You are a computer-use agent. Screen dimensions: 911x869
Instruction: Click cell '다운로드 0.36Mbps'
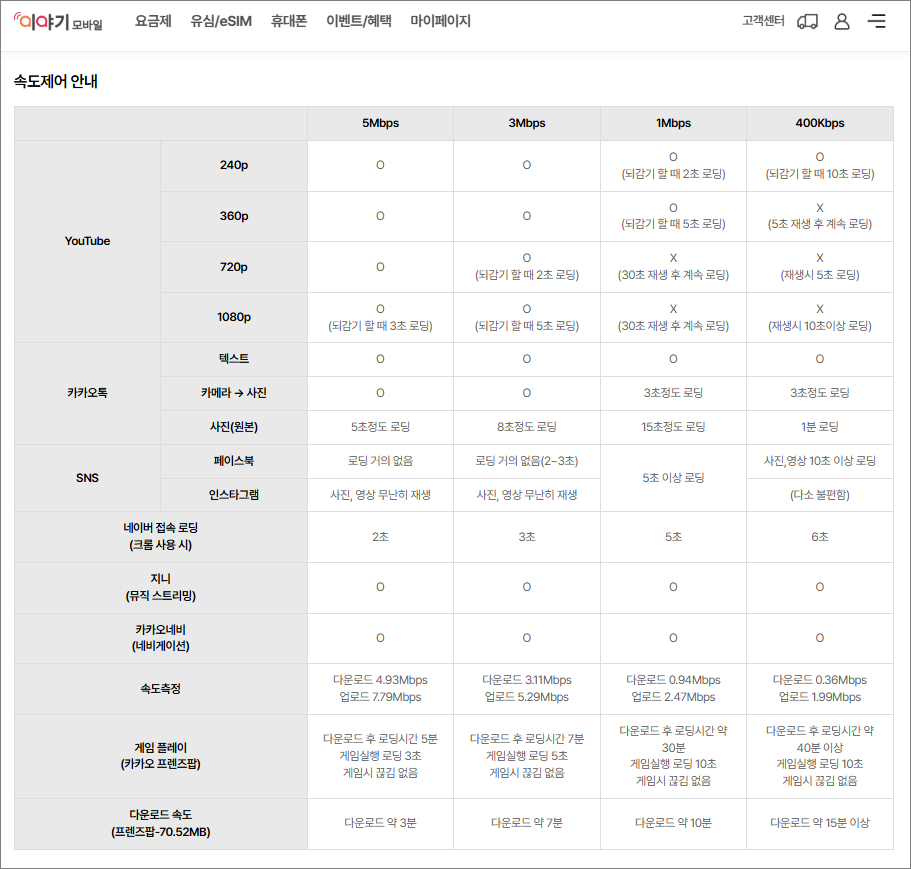pyautogui.click(x=820, y=680)
